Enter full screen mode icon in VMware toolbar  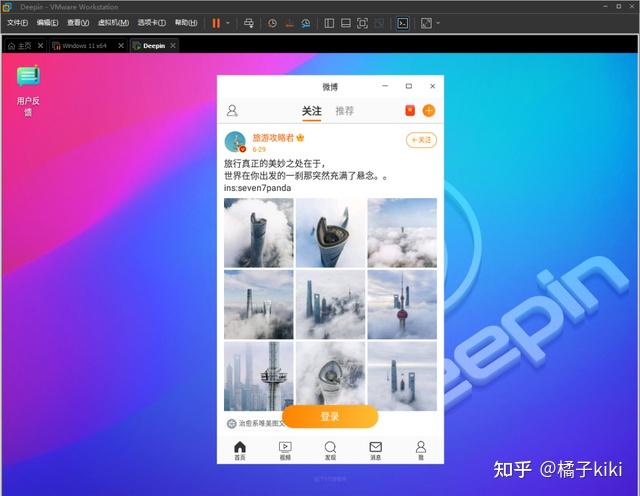362,23
